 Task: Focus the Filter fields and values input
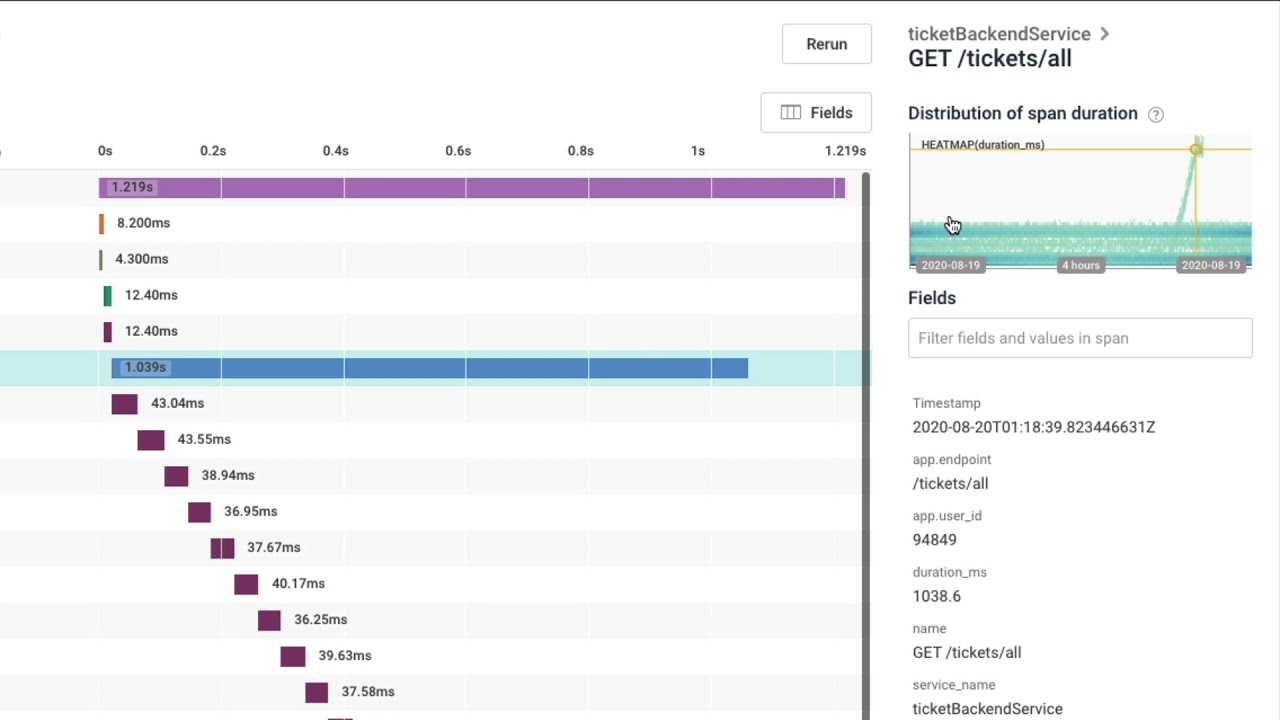(1079, 338)
